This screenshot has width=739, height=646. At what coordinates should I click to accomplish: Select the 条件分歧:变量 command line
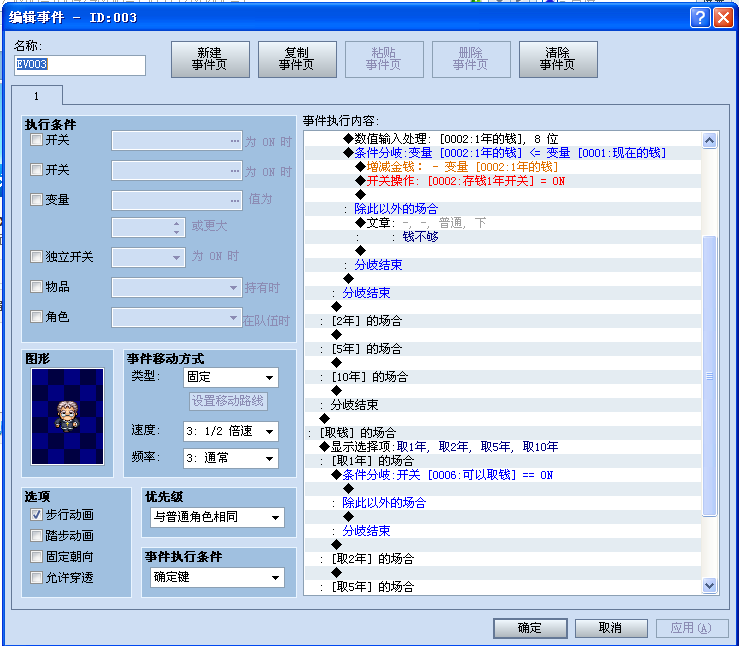pos(502,153)
